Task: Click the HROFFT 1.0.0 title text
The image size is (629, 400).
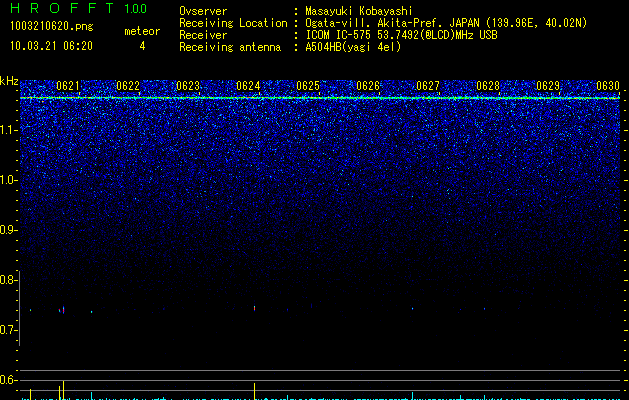Action: pyautogui.click(x=78, y=8)
